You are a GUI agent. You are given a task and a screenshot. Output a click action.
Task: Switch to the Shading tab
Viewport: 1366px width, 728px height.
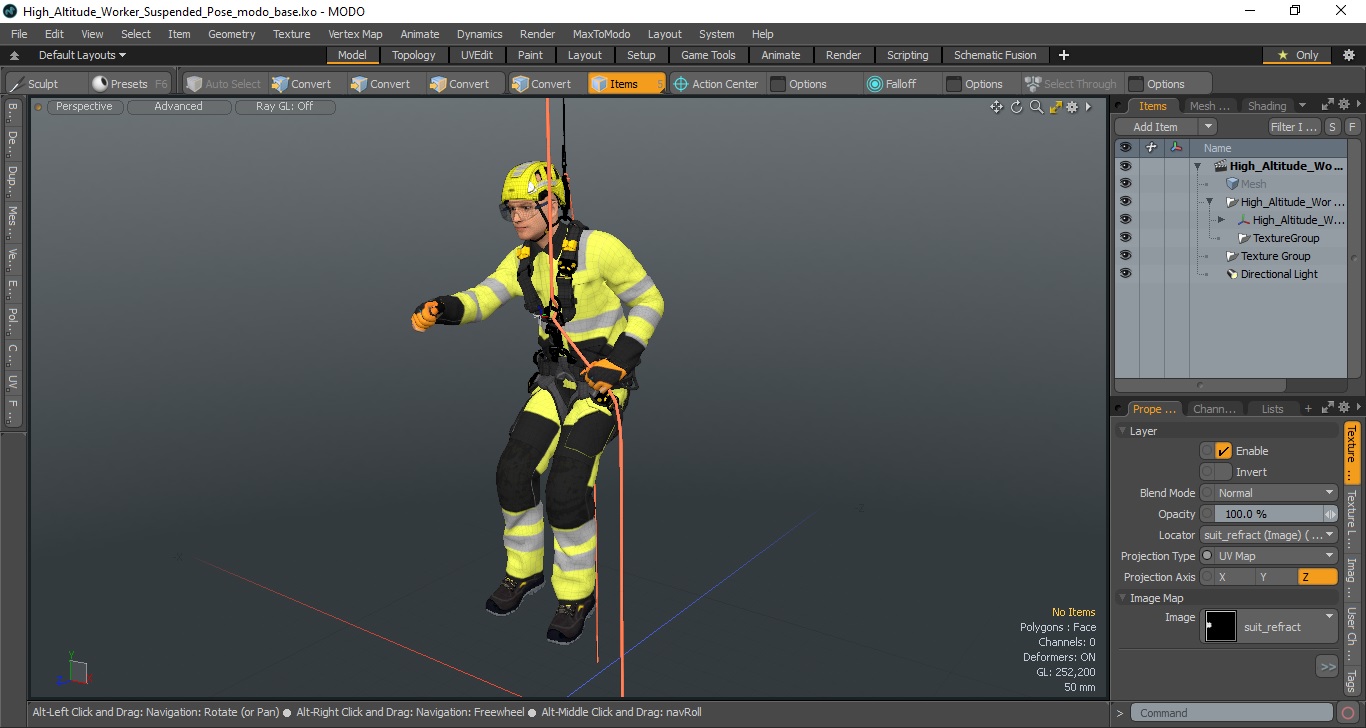click(1267, 106)
